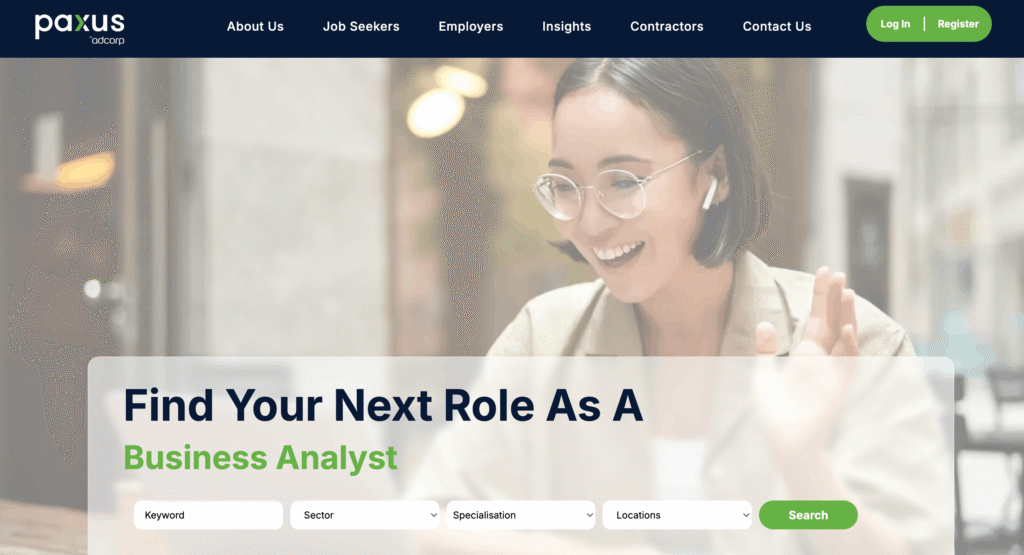This screenshot has width=1024, height=555.
Task: Open the Insights section
Action: (566, 27)
